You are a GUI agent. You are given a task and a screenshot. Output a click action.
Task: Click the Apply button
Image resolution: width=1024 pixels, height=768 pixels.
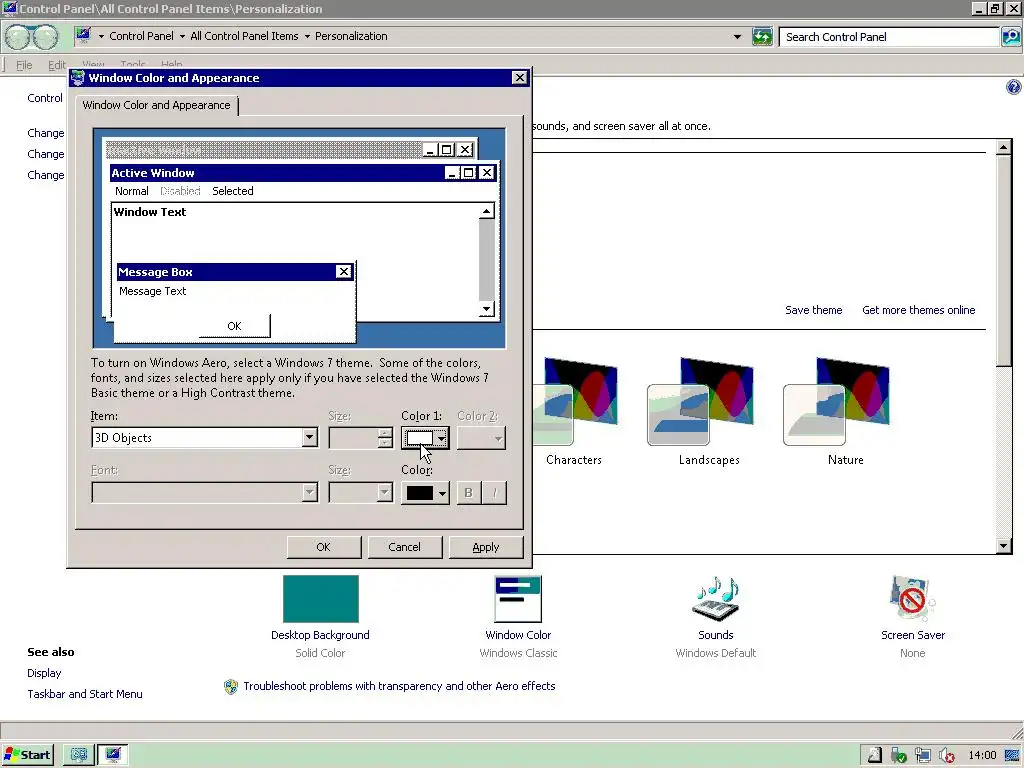pyautogui.click(x=485, y=547)
